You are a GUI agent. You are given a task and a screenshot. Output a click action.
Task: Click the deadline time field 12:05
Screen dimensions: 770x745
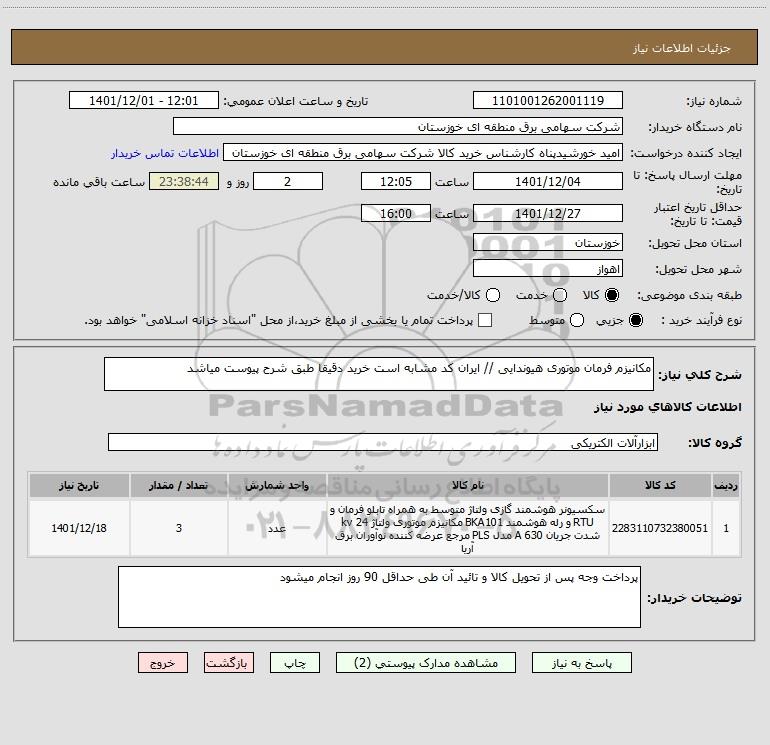click(396, 181)
